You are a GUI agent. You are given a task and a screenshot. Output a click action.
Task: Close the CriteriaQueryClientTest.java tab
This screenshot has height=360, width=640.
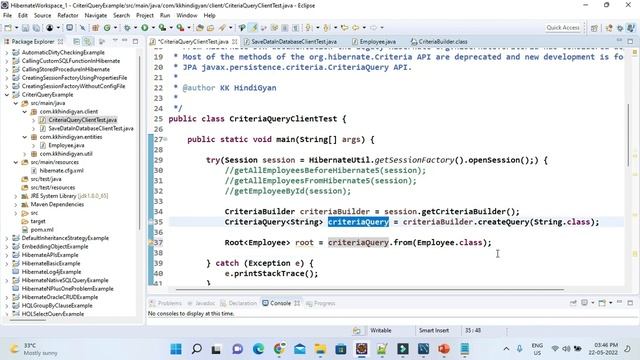235,41
